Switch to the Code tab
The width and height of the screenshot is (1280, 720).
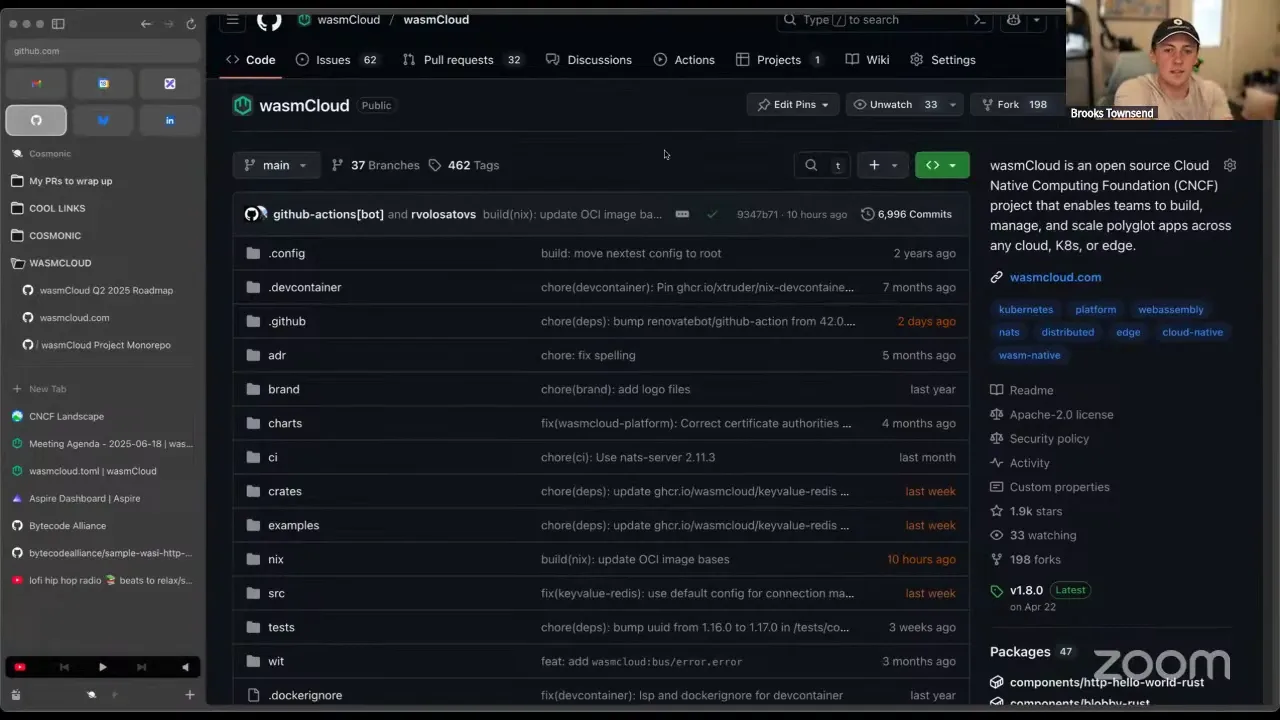click(x=251, y=60)
